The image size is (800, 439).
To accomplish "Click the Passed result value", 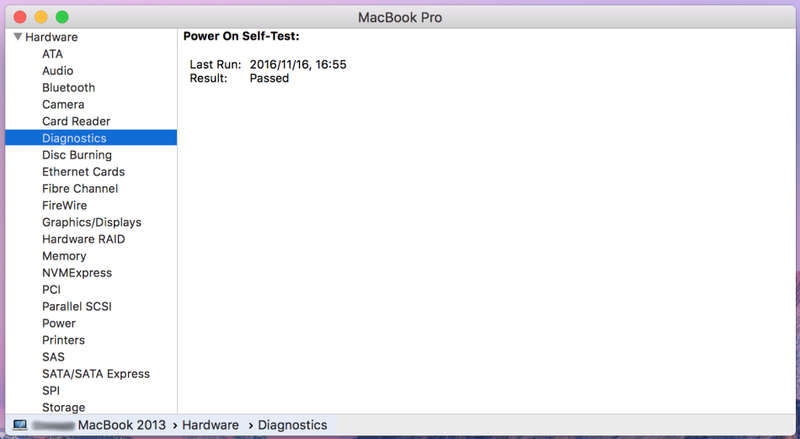I will pyautogui.click(x=269, y=78).
